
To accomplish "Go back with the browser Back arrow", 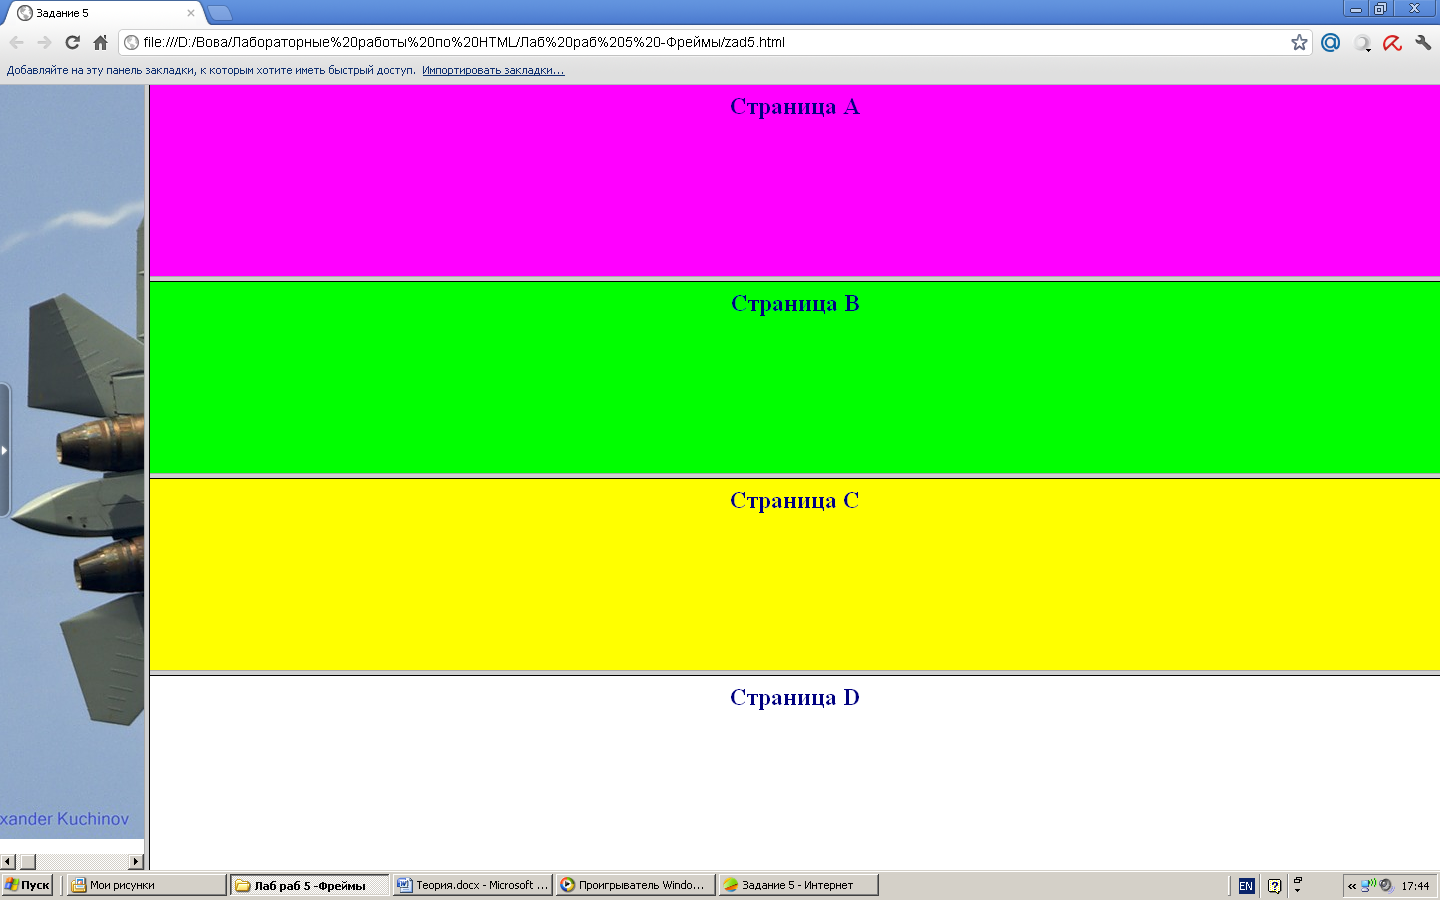I will pyautogui.click(x=17, y=42).
